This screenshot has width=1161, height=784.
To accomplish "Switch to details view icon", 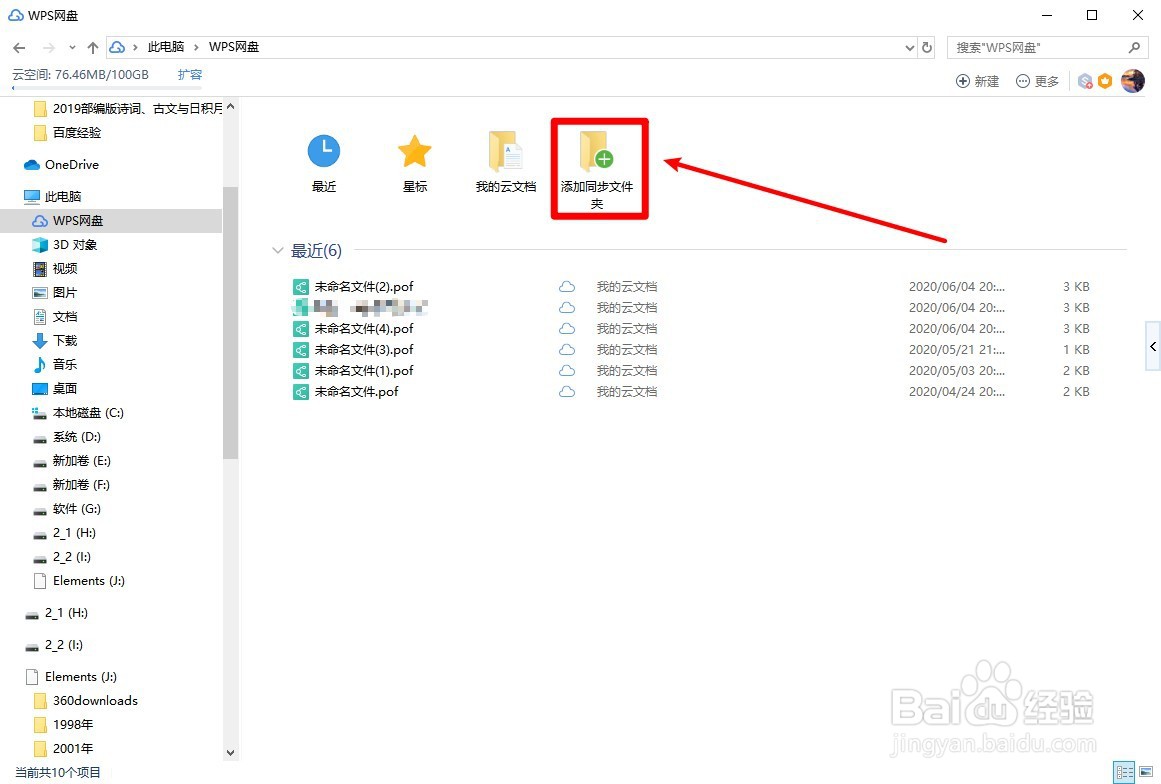I will (1125, 771).
